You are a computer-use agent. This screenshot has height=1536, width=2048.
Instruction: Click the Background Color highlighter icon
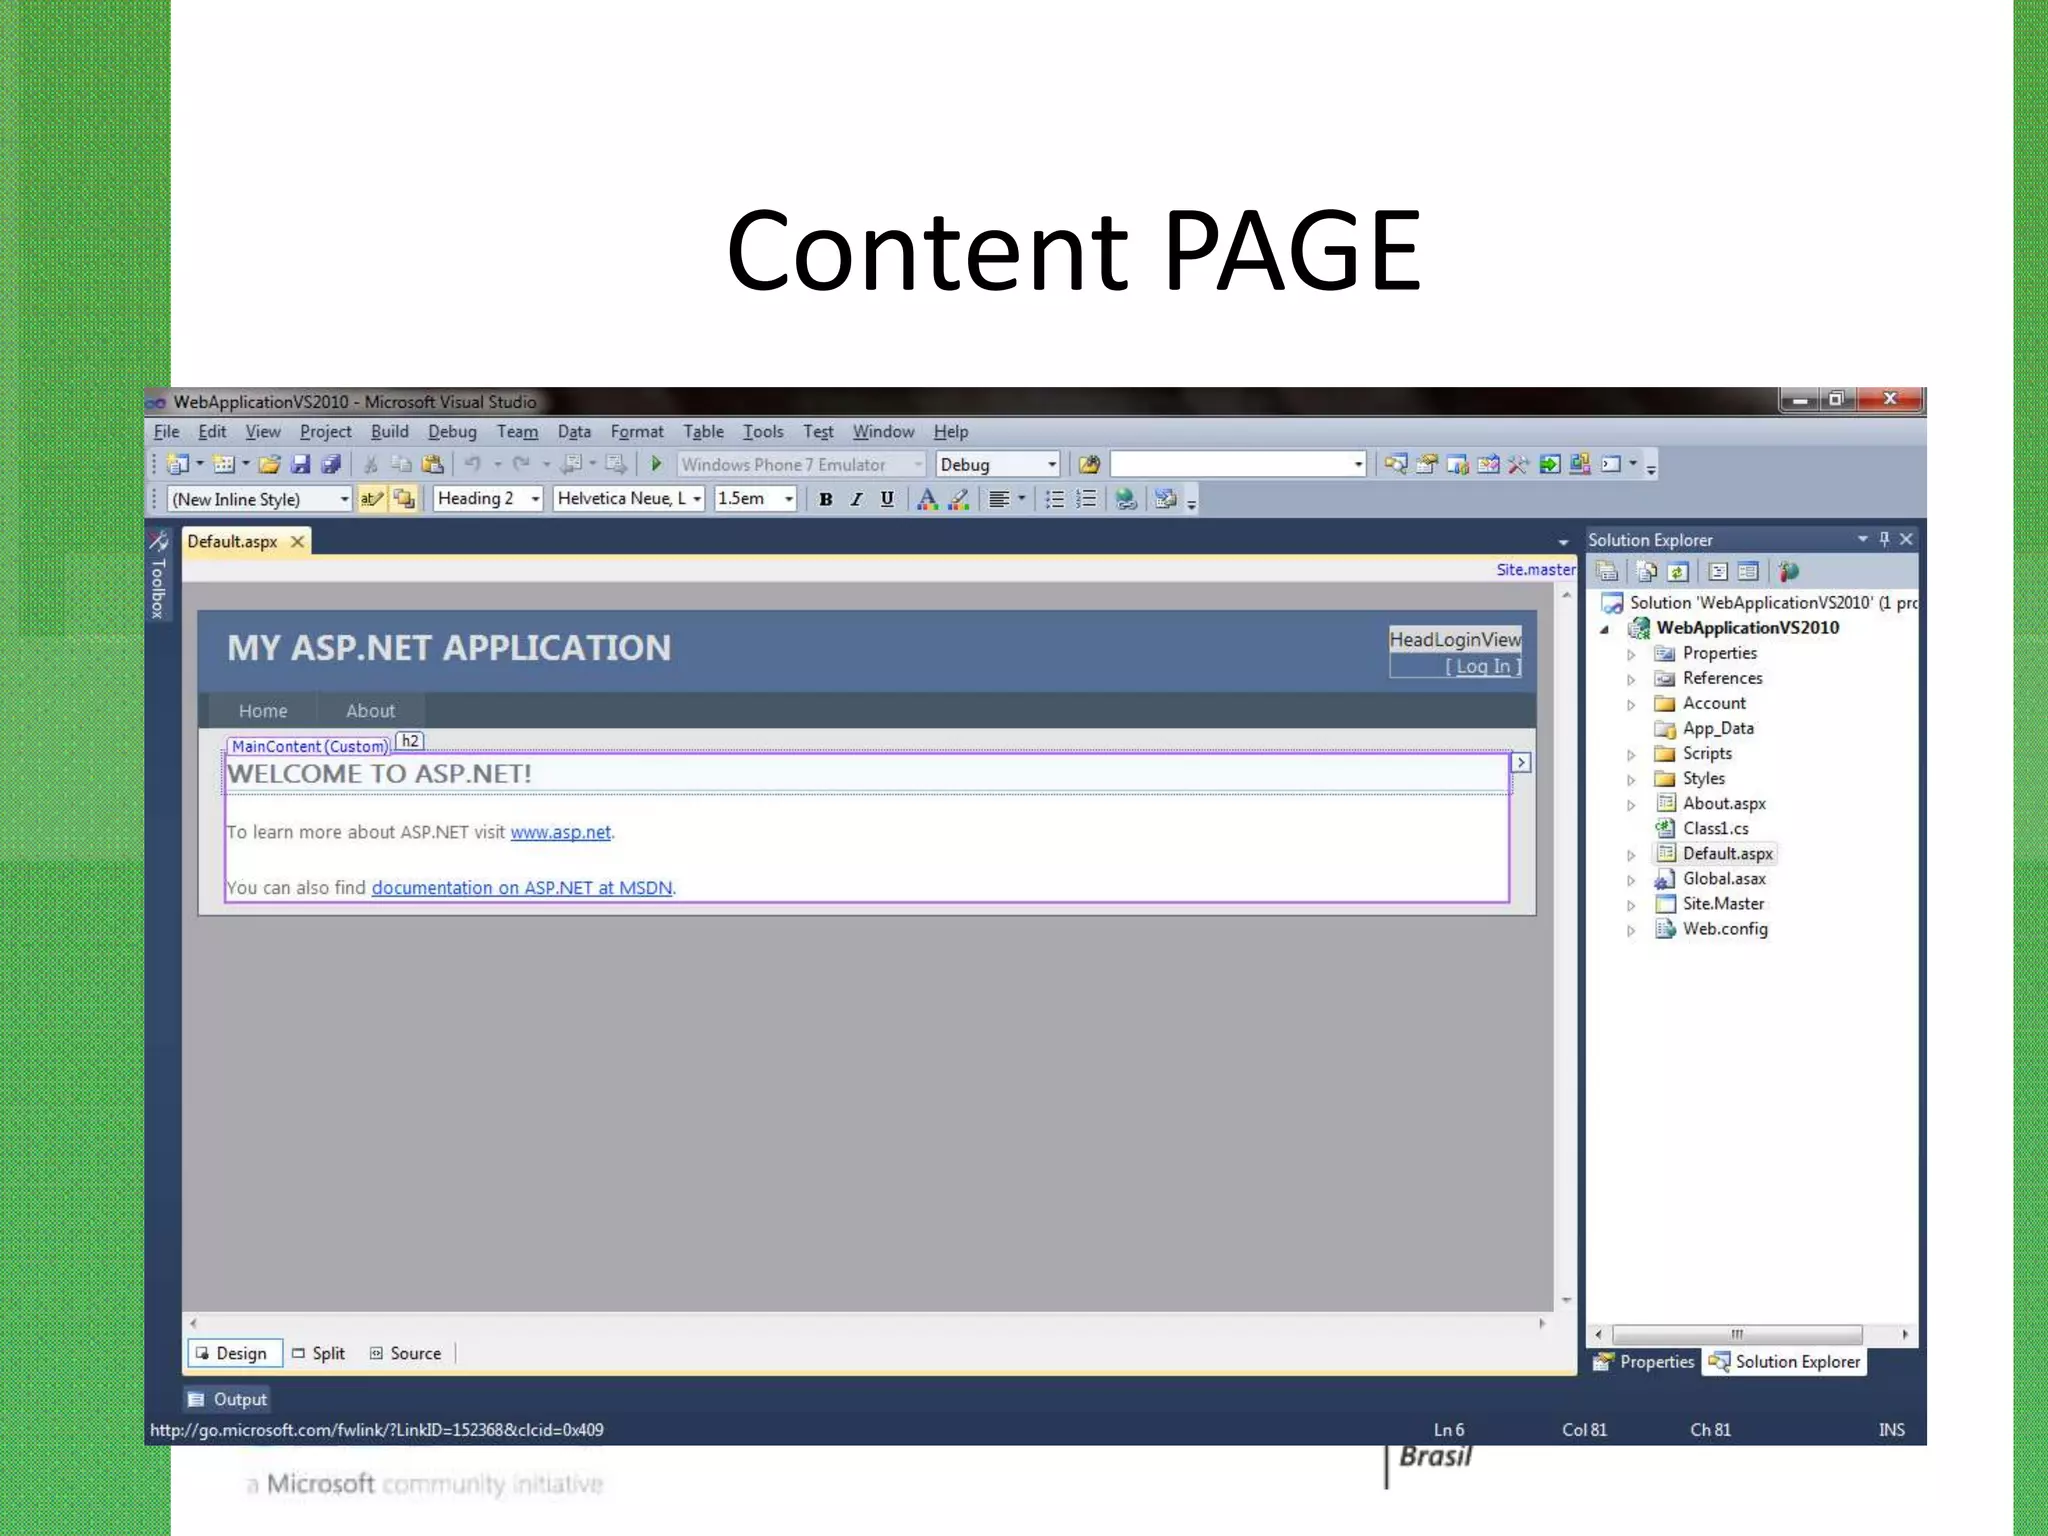958,499
